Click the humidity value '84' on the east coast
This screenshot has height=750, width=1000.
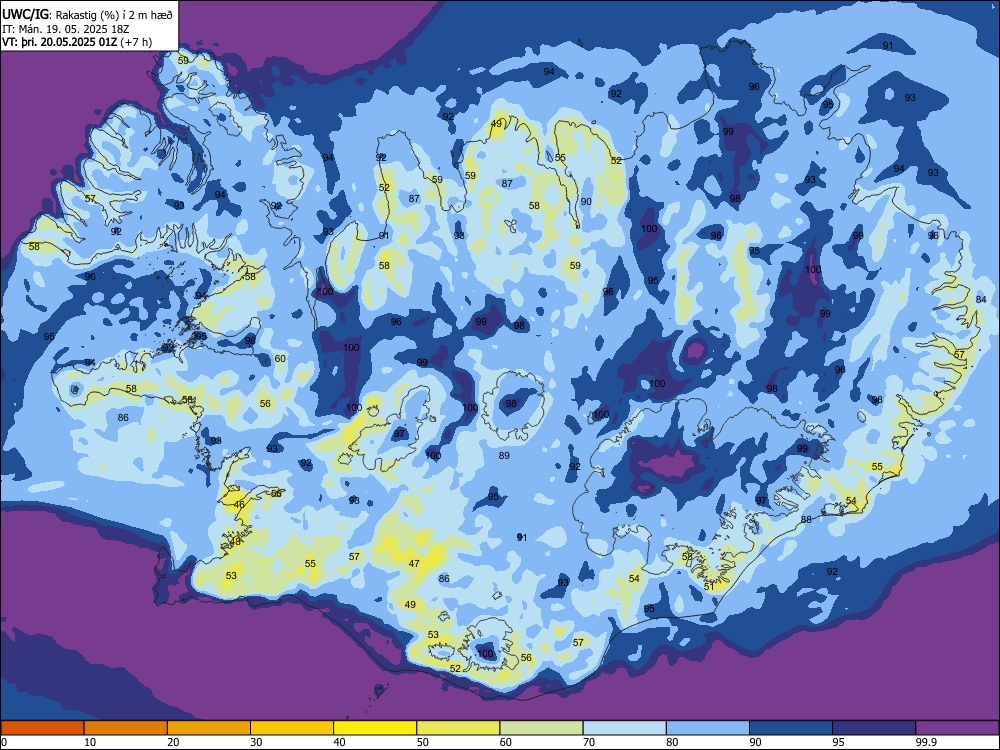point(982,300)
